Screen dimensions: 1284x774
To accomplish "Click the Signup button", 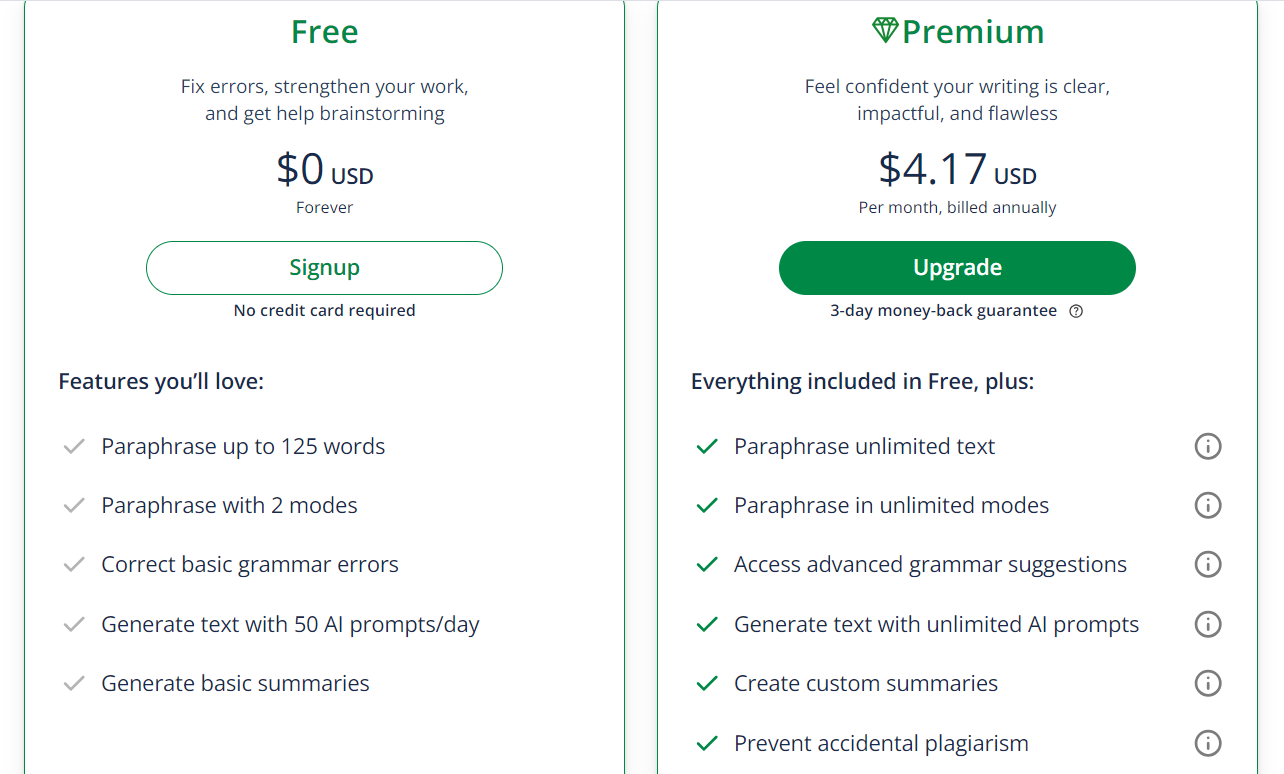I will 324,268.
